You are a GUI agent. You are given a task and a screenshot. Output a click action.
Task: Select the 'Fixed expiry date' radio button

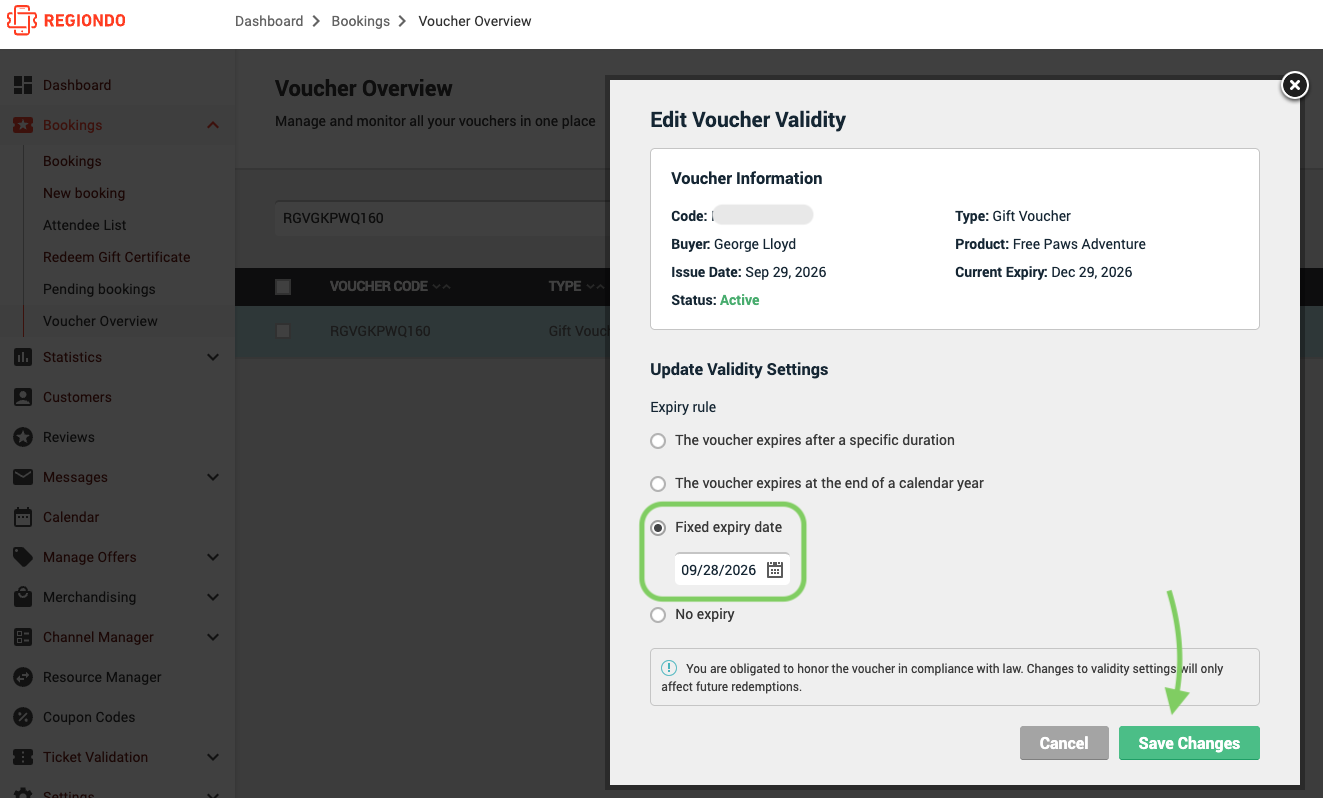pos(658,528)
